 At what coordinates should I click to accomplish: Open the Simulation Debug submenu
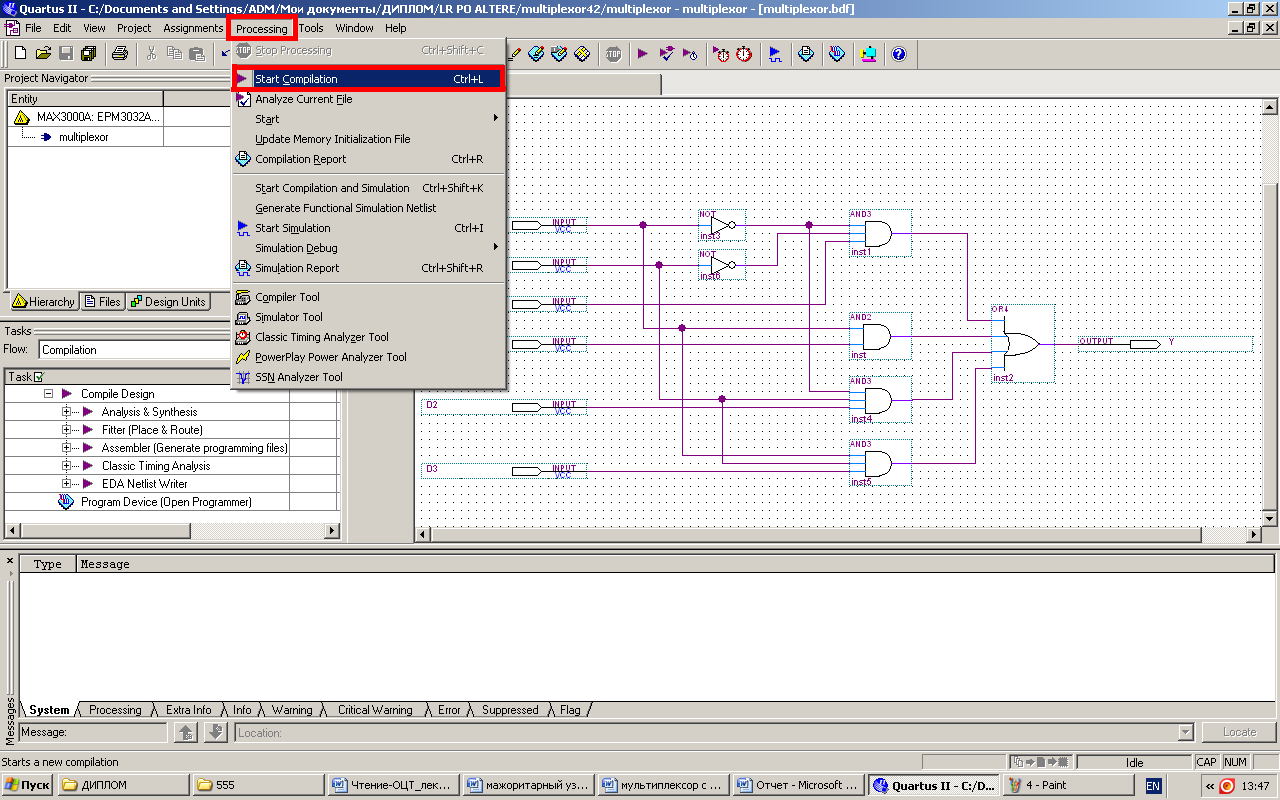tap(369, 248)
